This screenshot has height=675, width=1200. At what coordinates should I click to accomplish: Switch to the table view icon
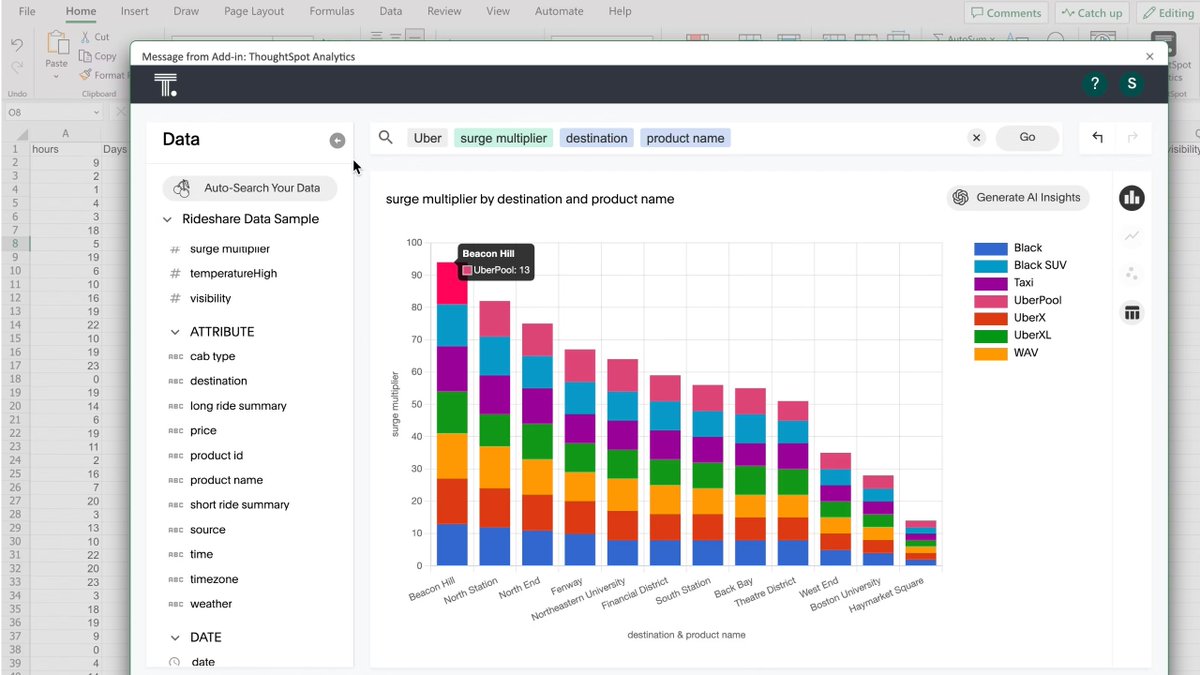tap(1132, 314)
